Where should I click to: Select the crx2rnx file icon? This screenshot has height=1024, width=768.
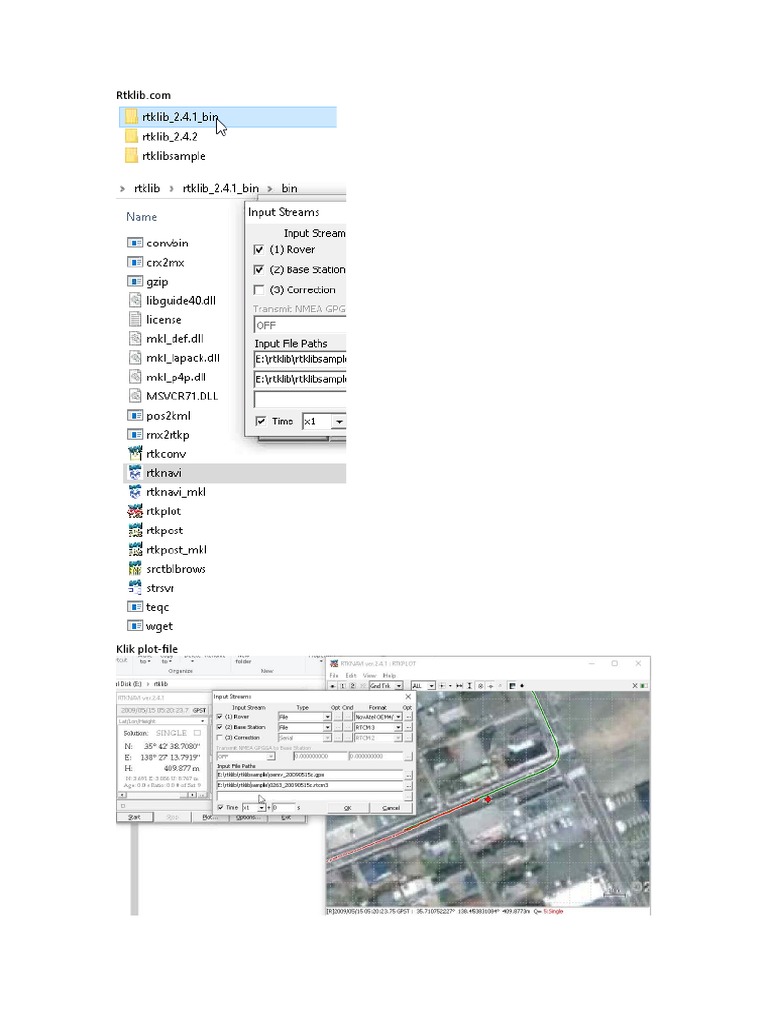(x=135, y=262)
